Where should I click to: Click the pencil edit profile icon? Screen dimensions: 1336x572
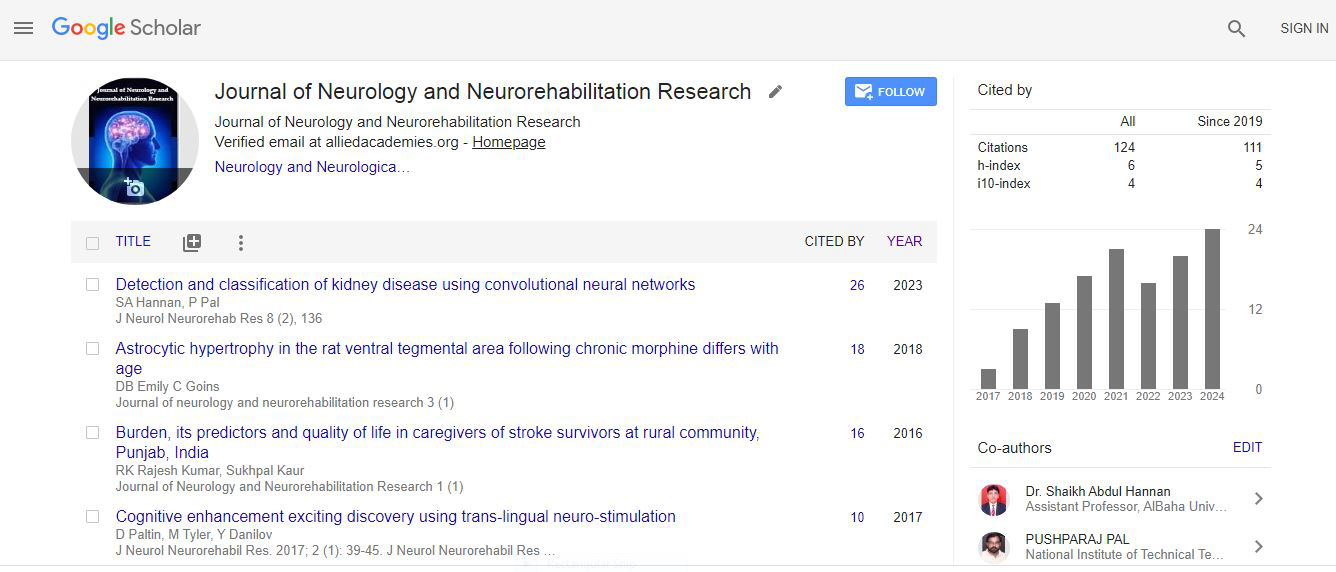775,92
